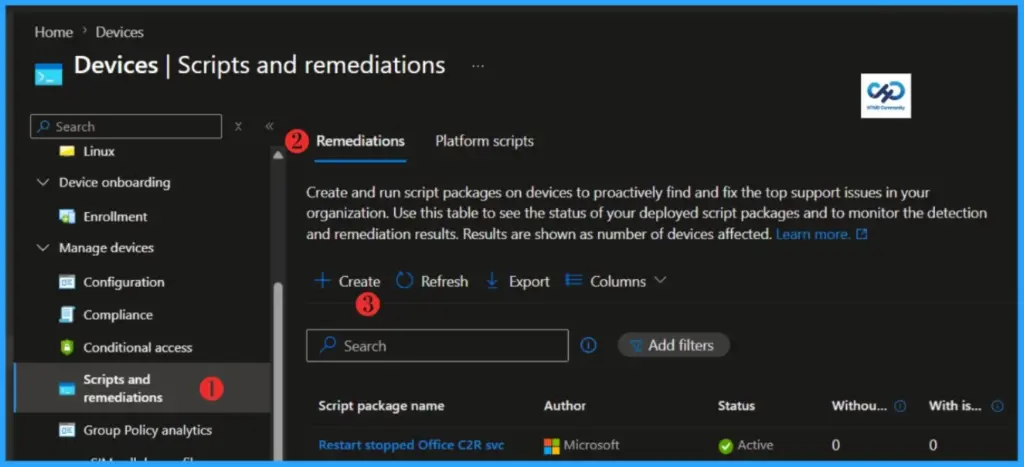
Task: Click the With issues column header
Action: coord(955,406)
